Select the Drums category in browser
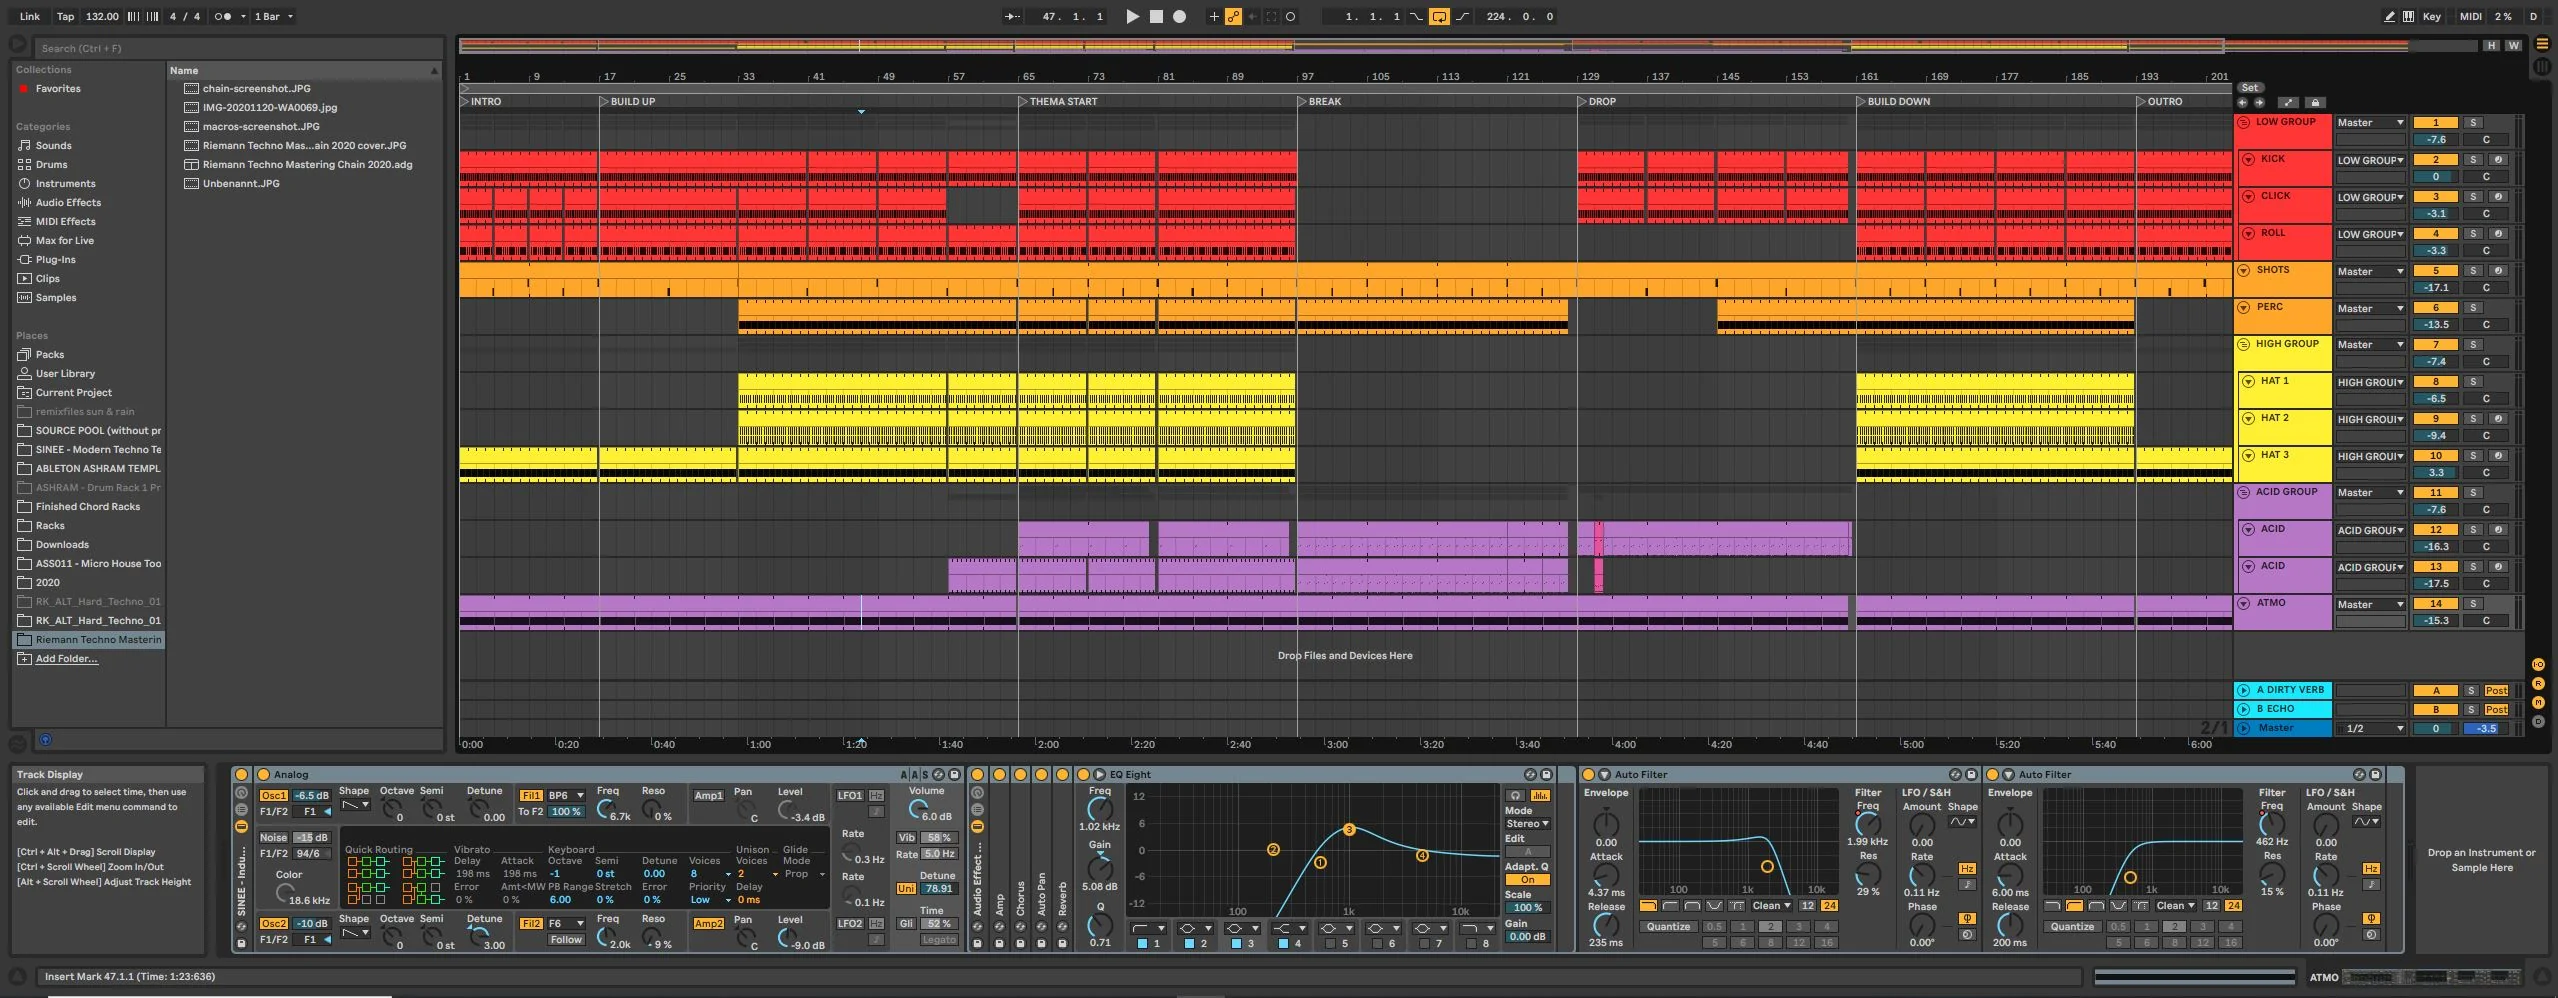This screenshot has height=998, width=2558. click(51, 165)
